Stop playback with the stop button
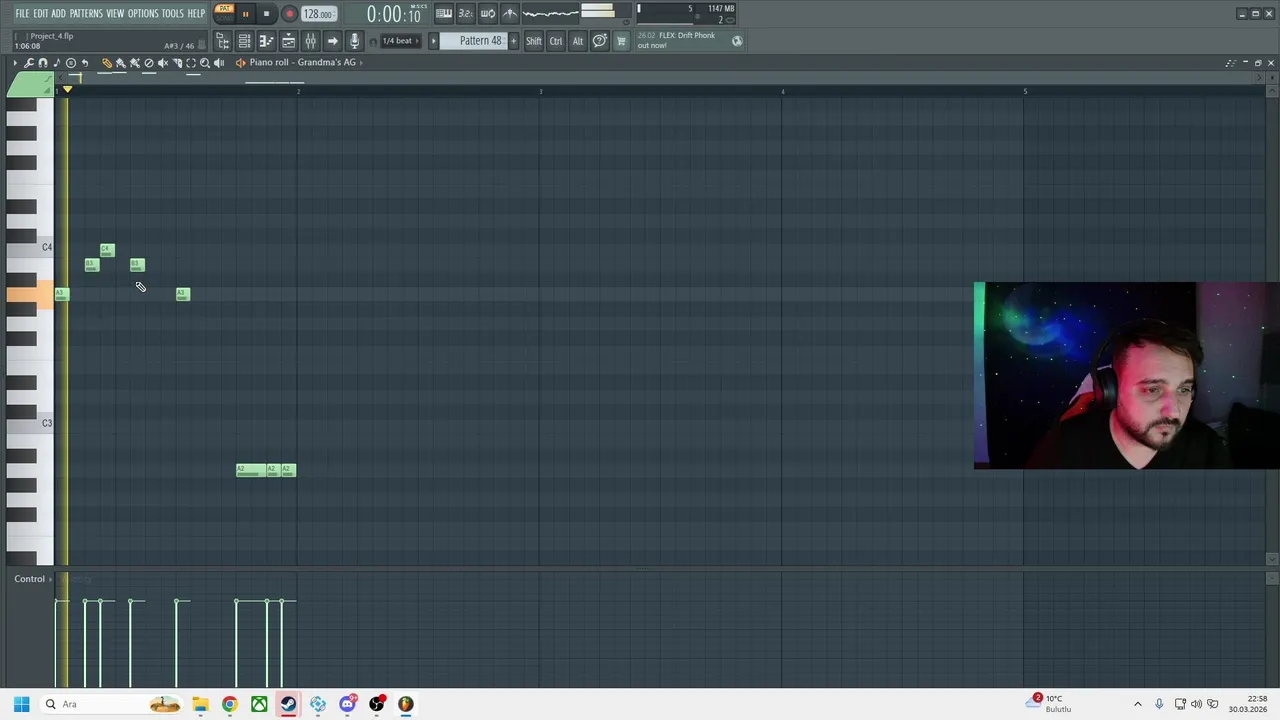 click(x=266, y=14)
